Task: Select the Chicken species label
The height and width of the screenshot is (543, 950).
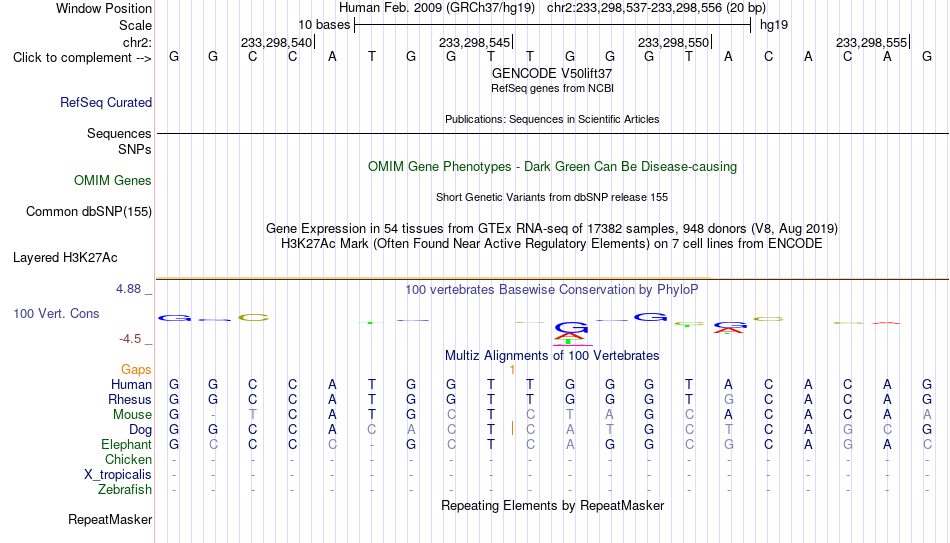Action: 128,459
